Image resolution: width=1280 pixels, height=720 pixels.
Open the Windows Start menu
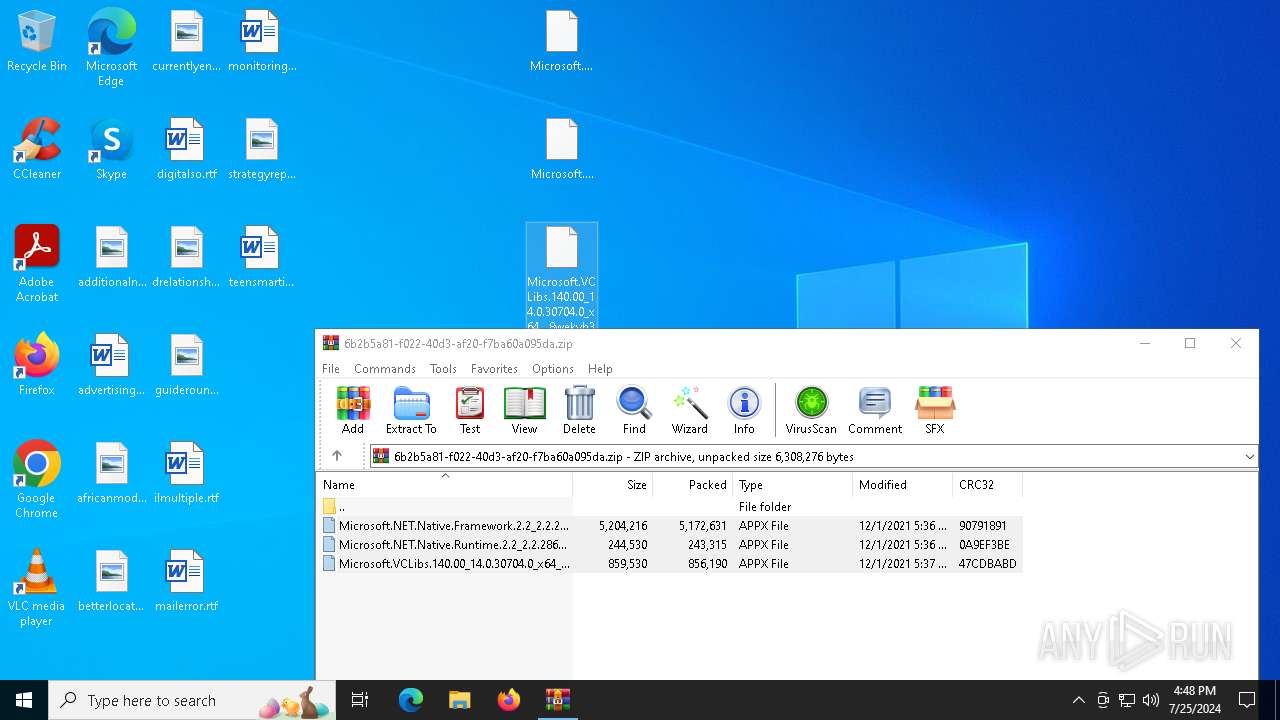(x=24, y=700)
